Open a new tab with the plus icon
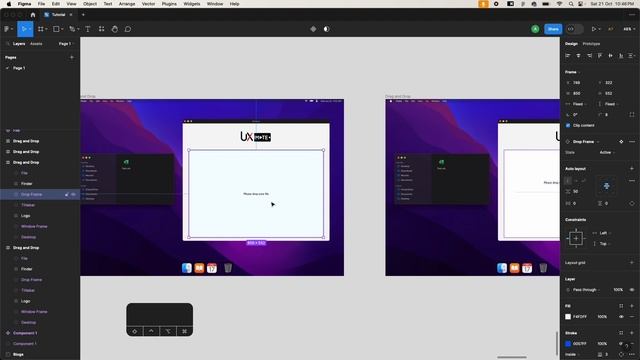Viewport: 640px width, 360px height. tap(83, 15)
